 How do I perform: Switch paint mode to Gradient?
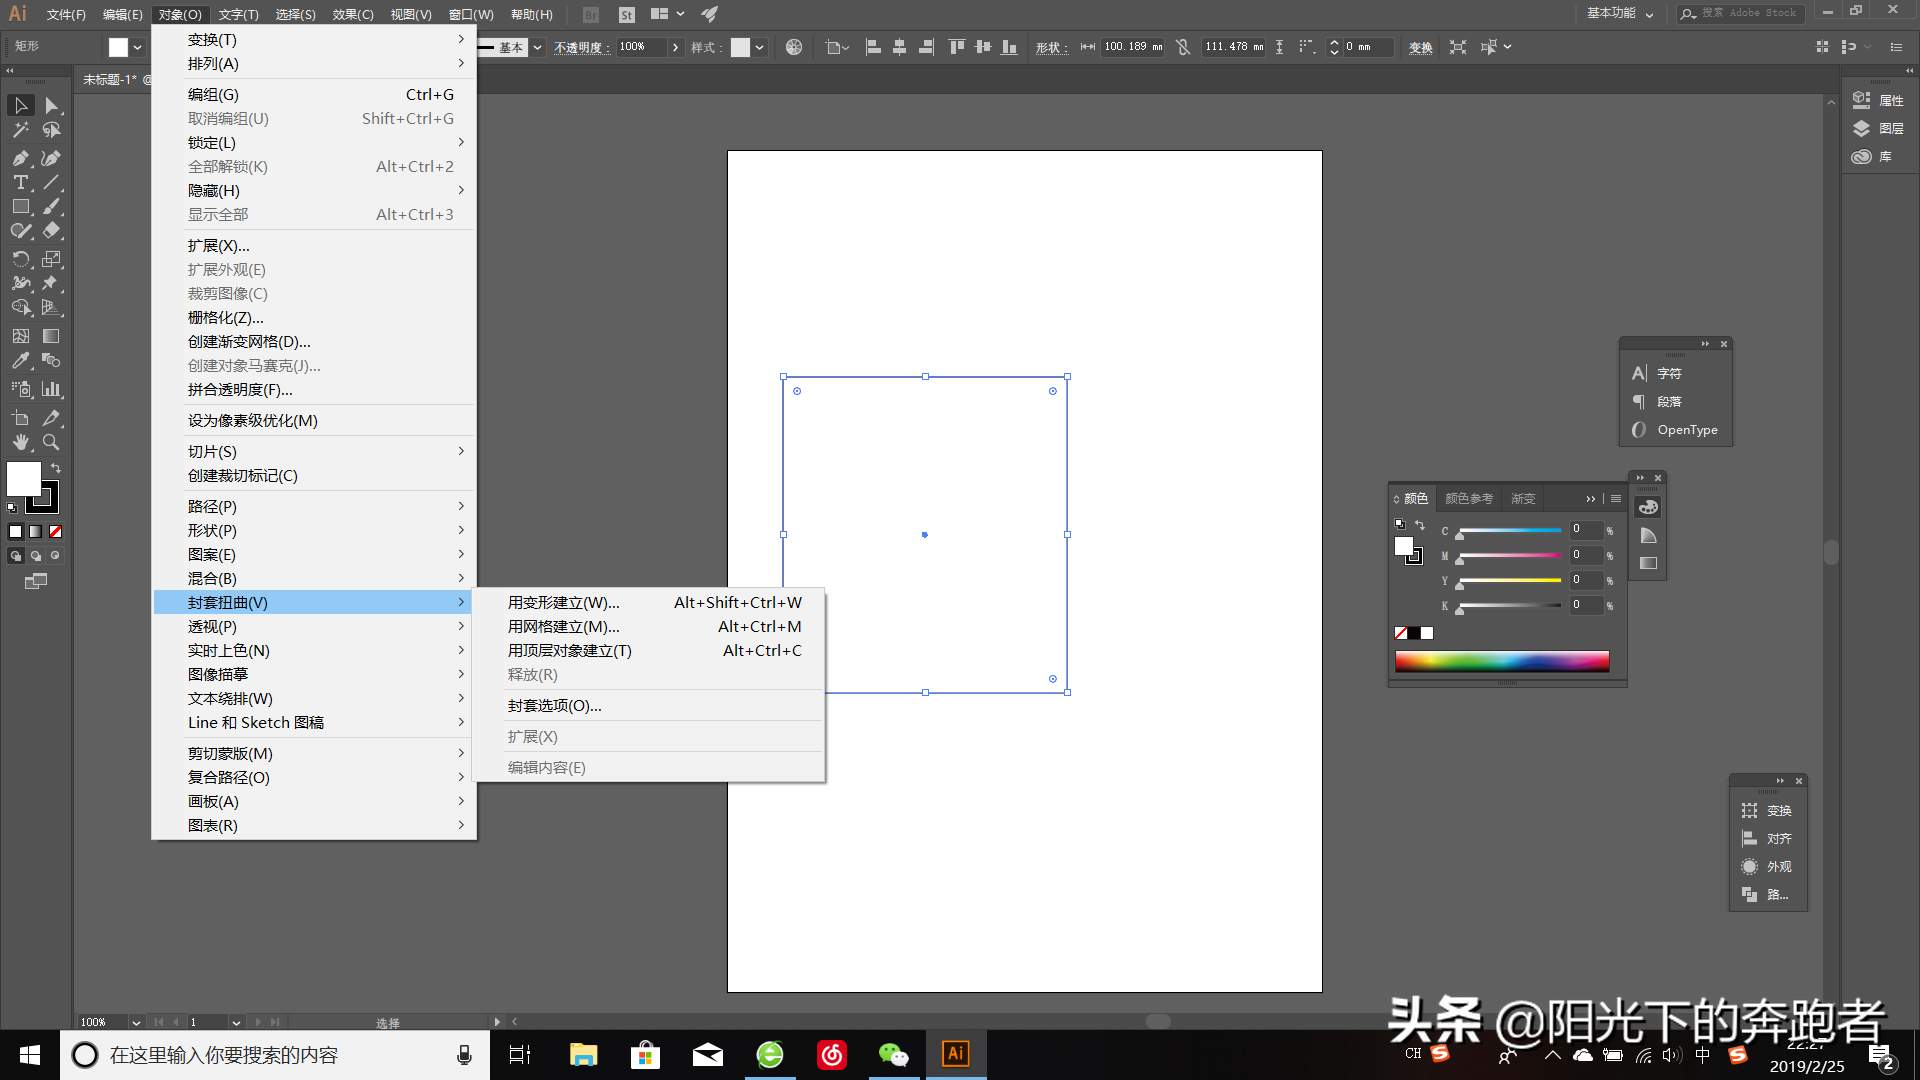pos(35,532)
